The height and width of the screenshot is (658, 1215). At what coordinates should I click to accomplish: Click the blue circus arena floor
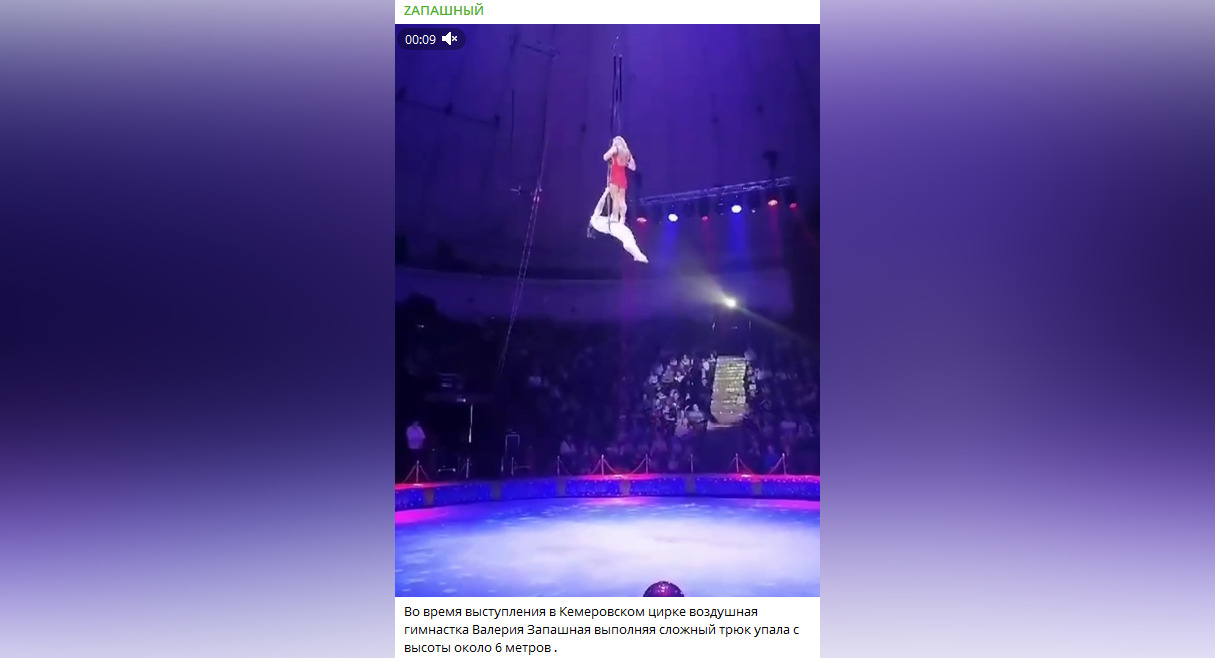[x=607, y=545]
